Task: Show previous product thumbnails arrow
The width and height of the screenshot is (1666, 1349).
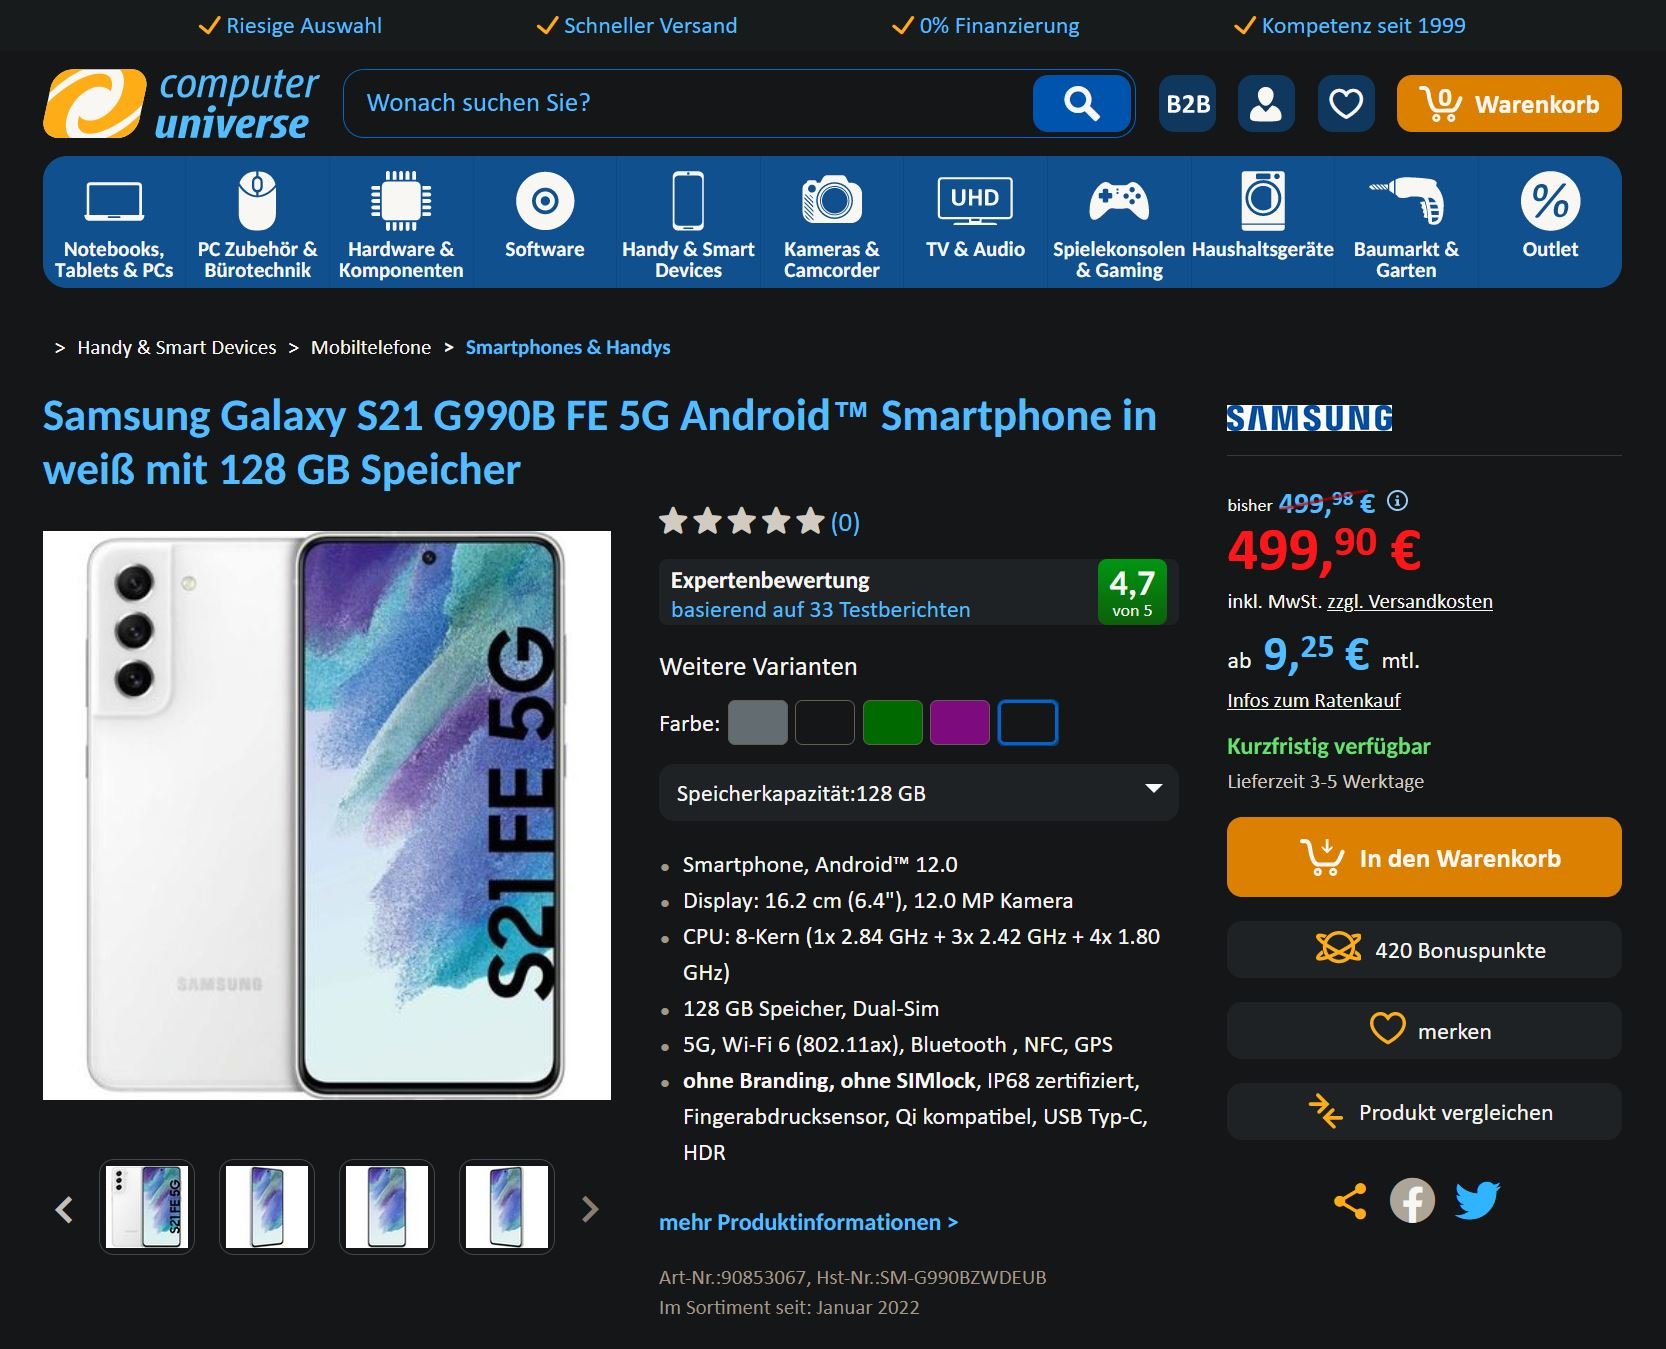Action: coord(64,1209)
